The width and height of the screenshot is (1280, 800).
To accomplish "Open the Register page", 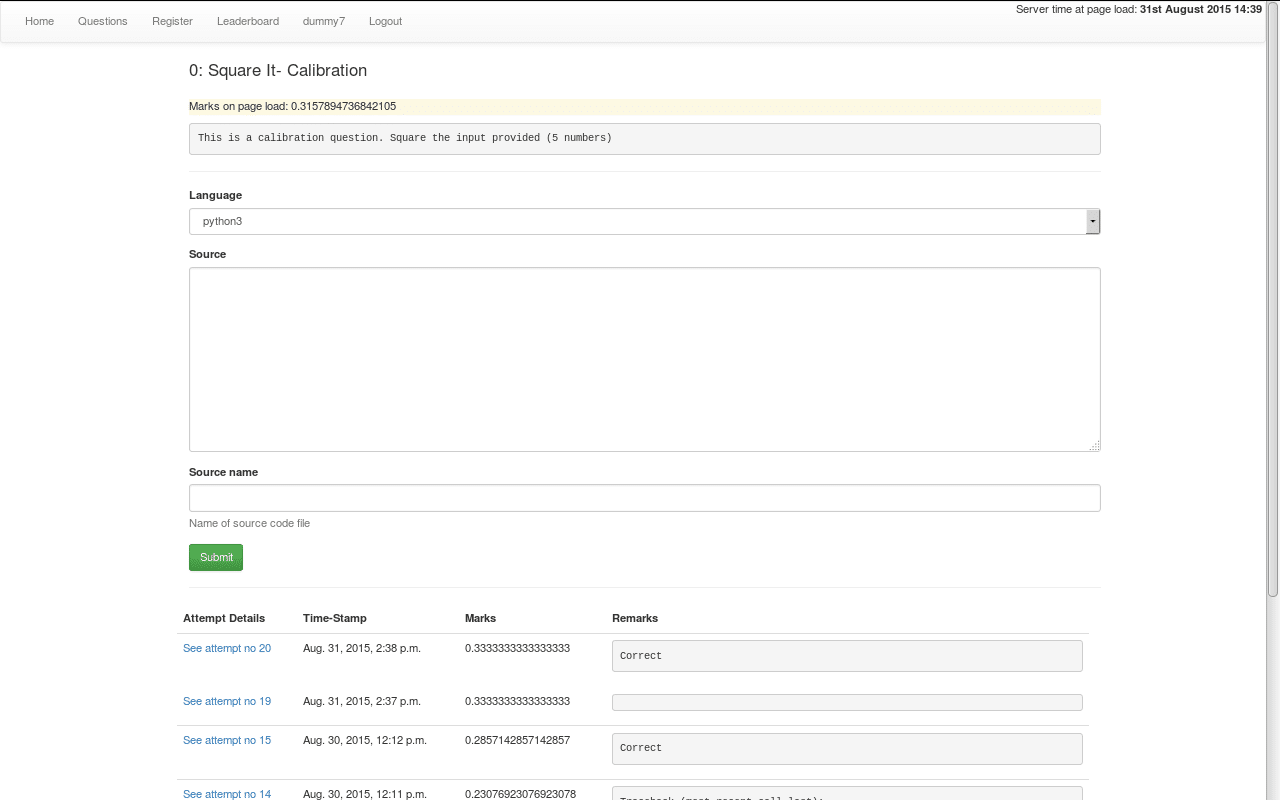I will (172, 21).
